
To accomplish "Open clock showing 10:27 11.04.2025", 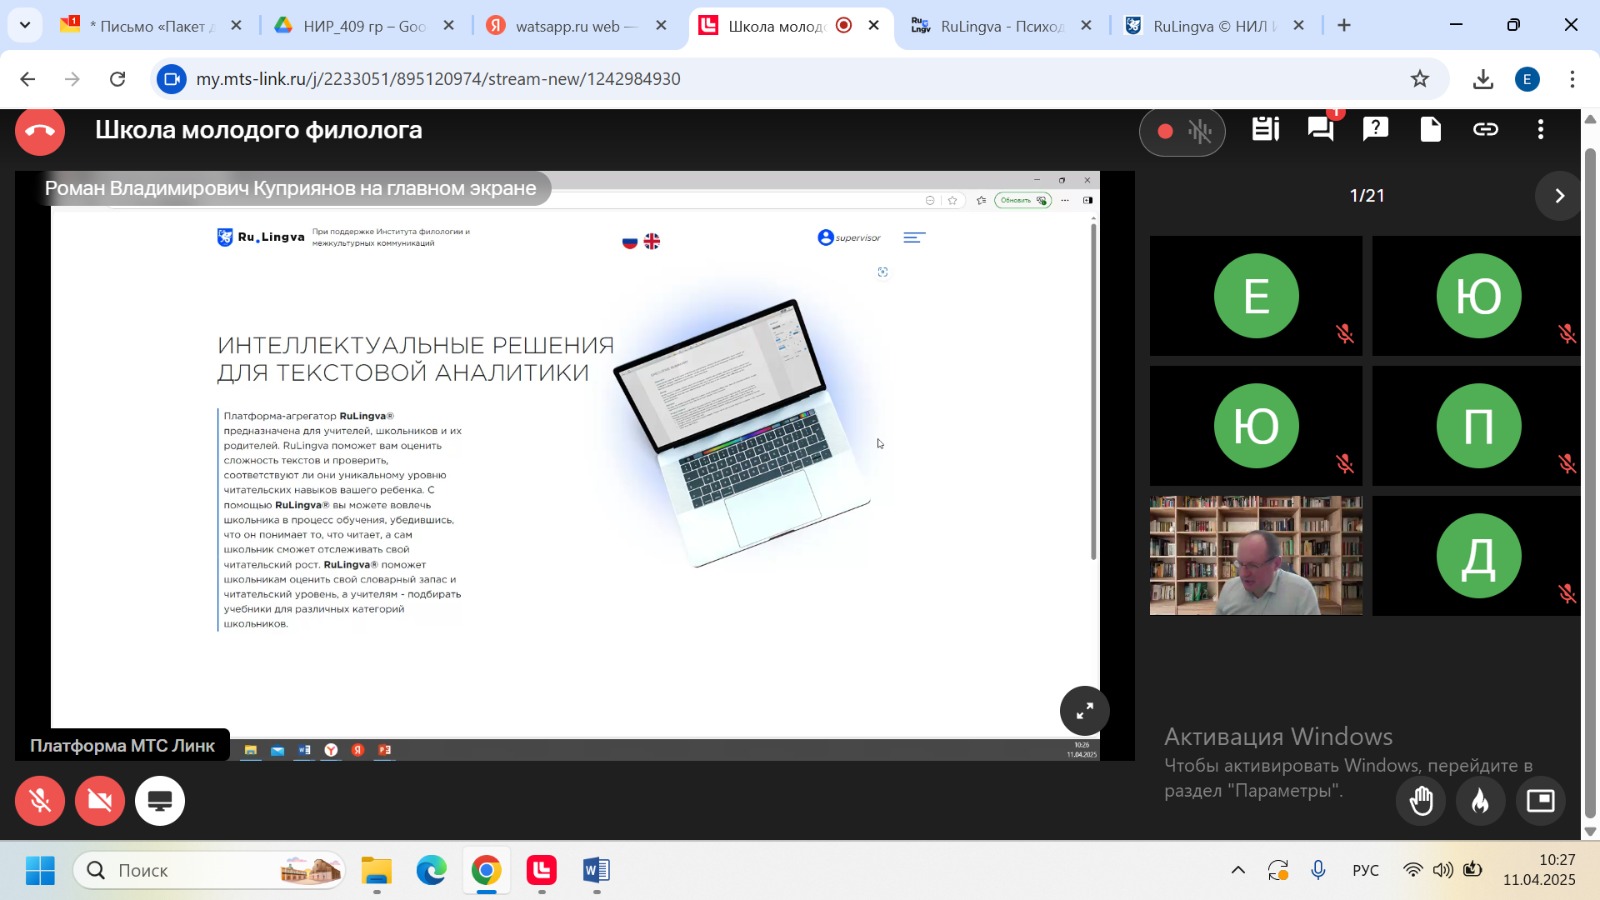I will click(x=1539, y=870).
